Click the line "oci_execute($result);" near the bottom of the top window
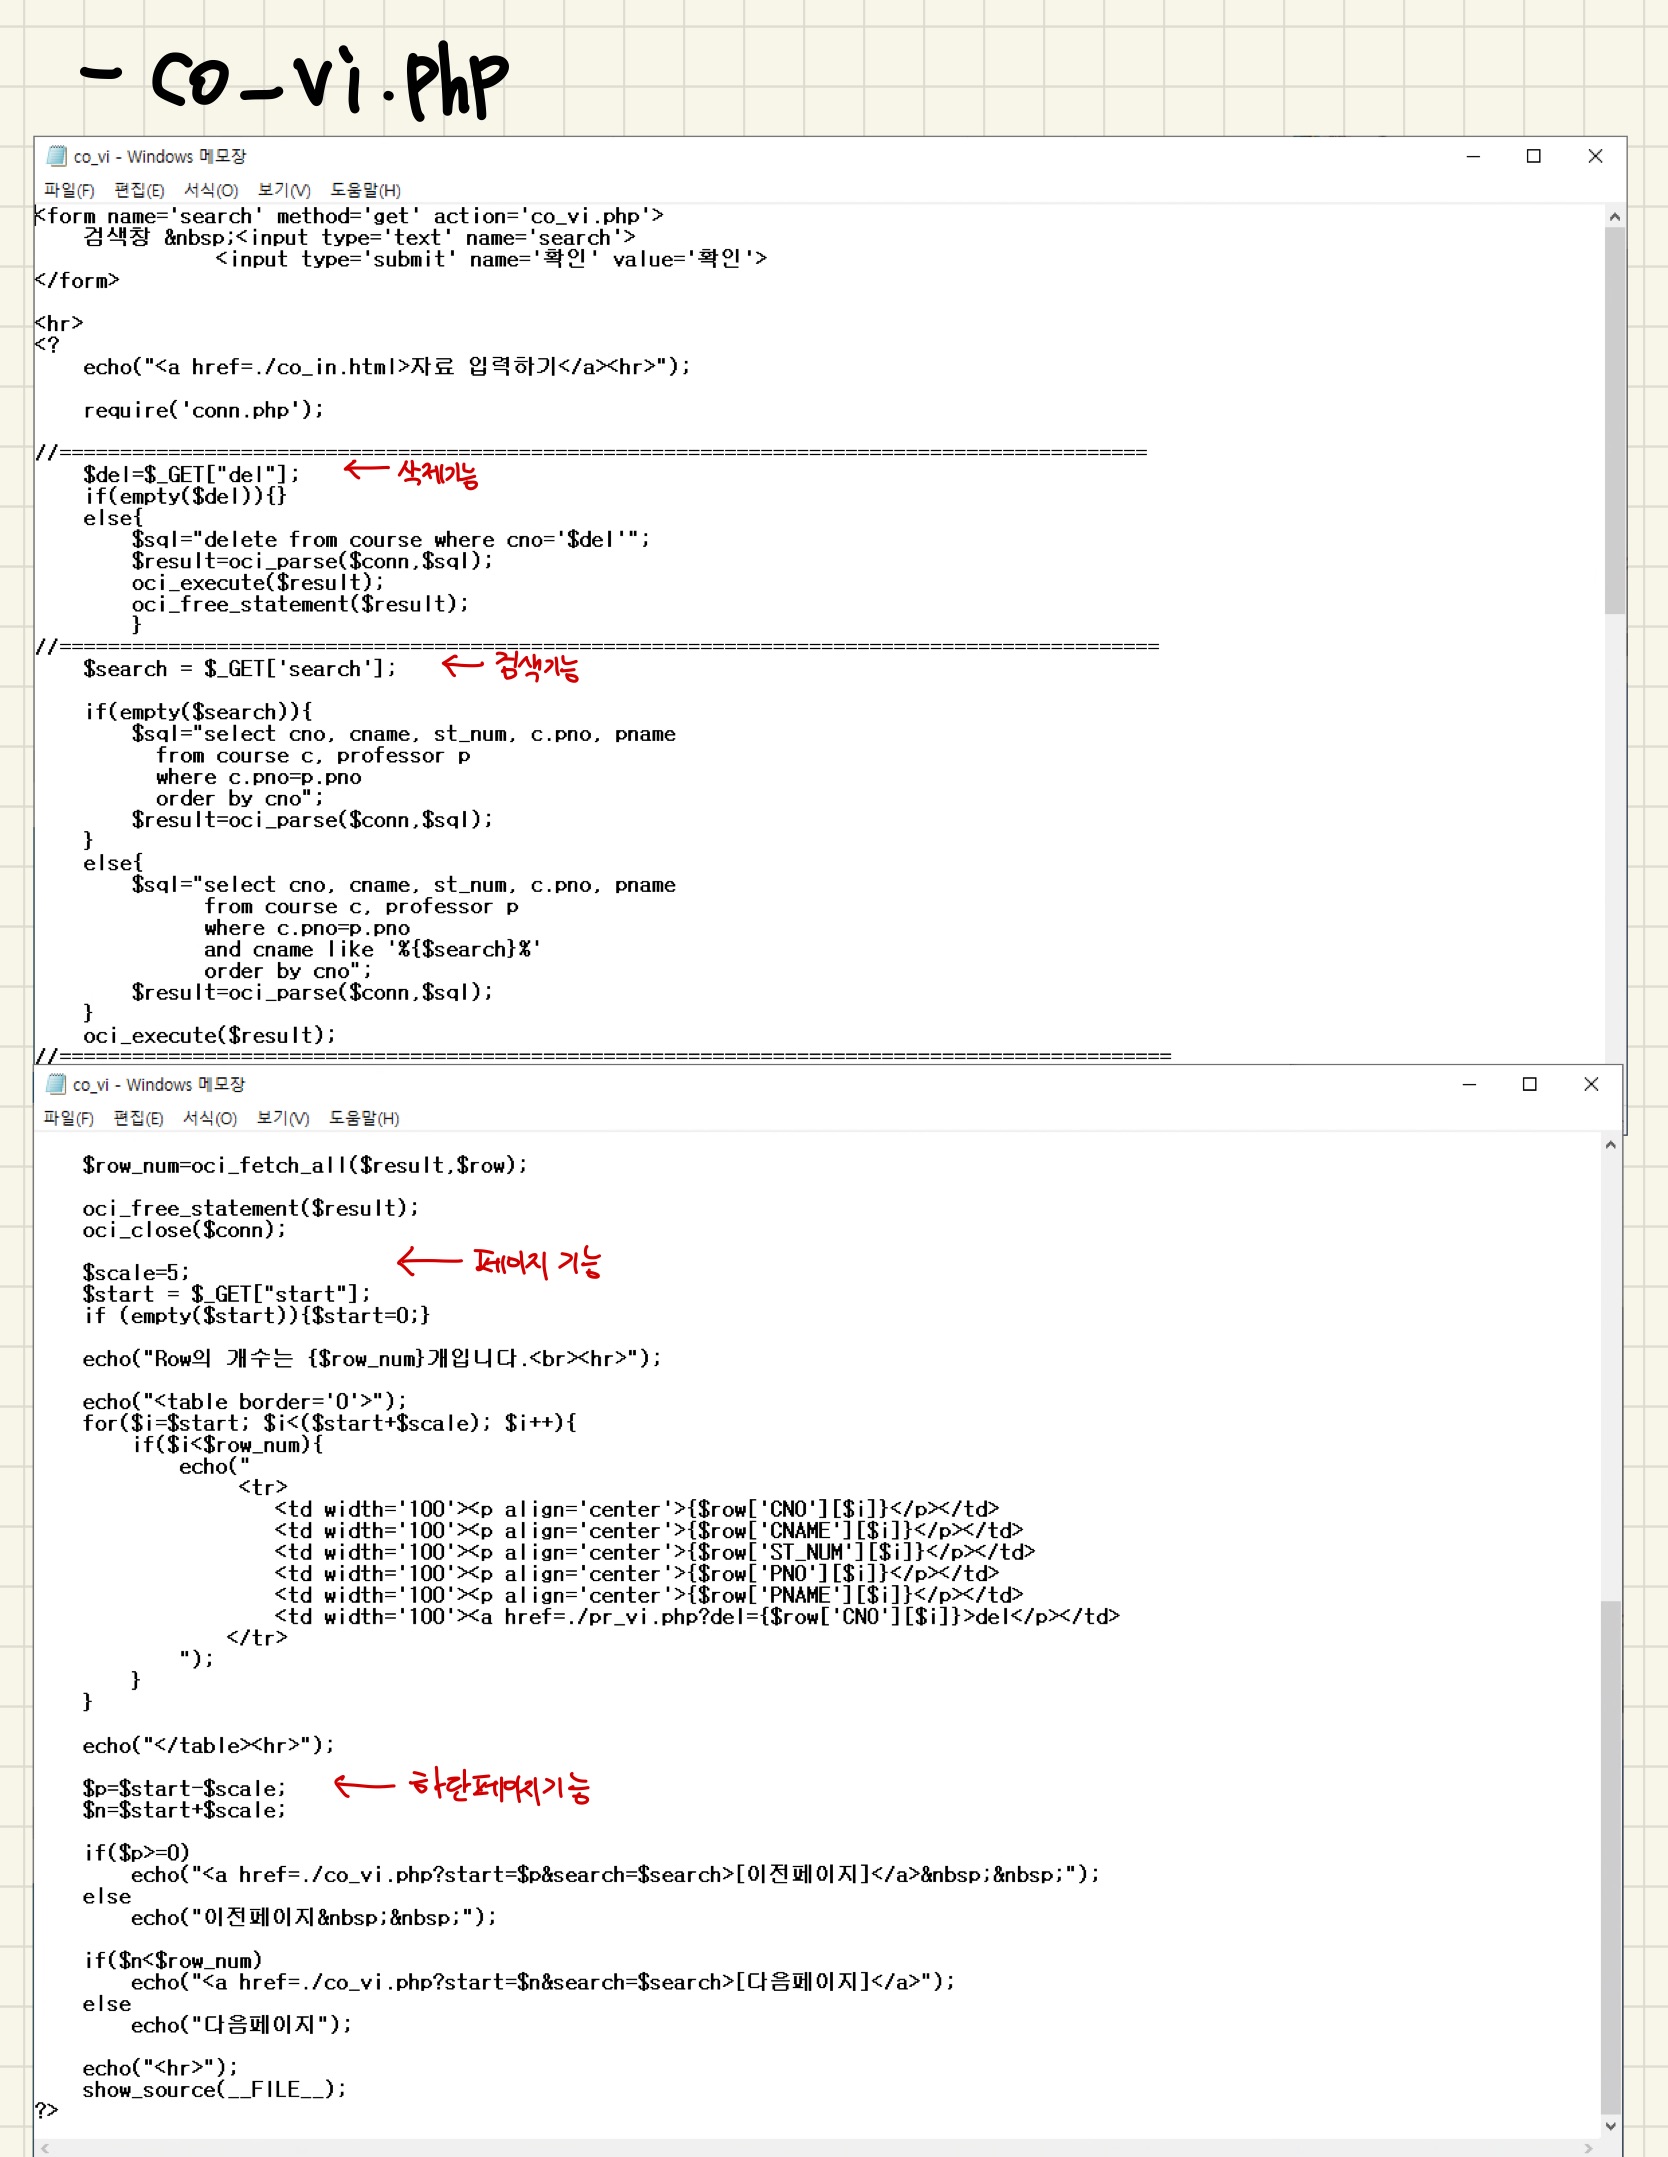The height and width of the screenshot is (2157, 1668). [209, 1035]
